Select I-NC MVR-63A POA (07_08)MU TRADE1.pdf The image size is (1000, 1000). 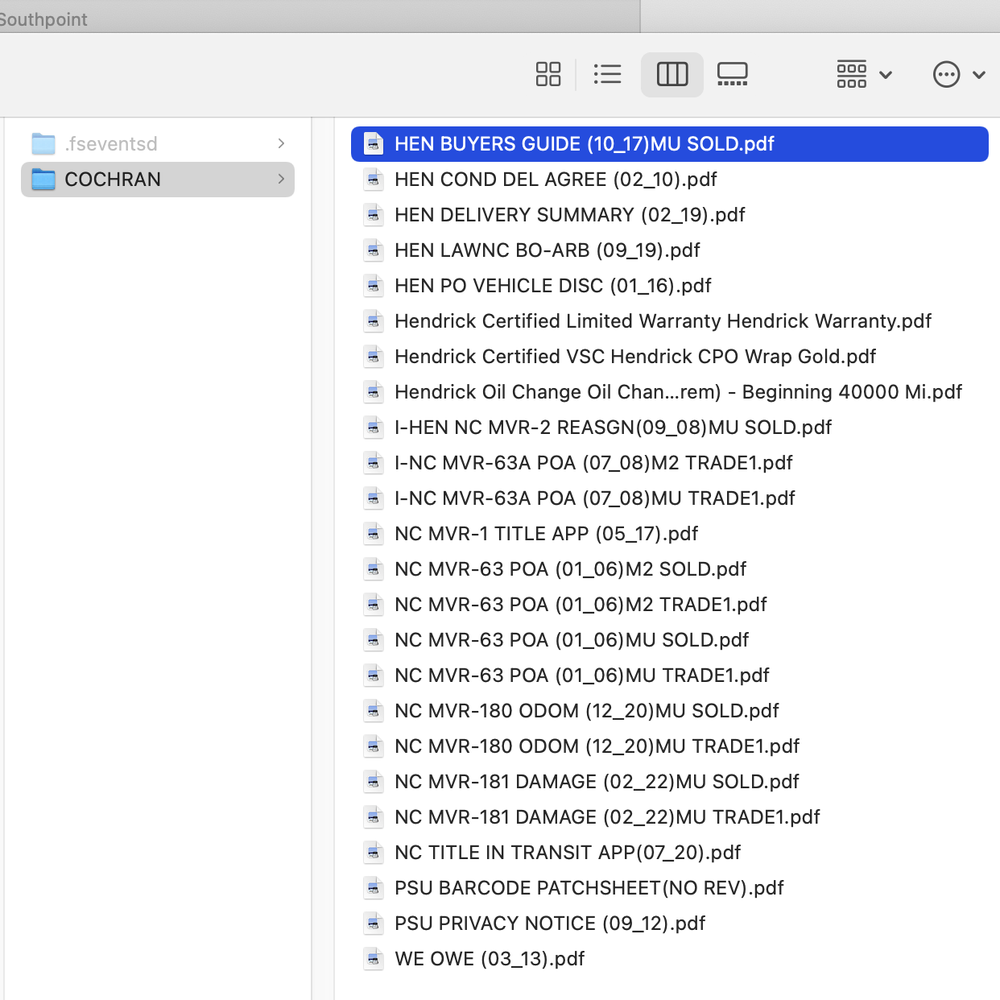670,498
